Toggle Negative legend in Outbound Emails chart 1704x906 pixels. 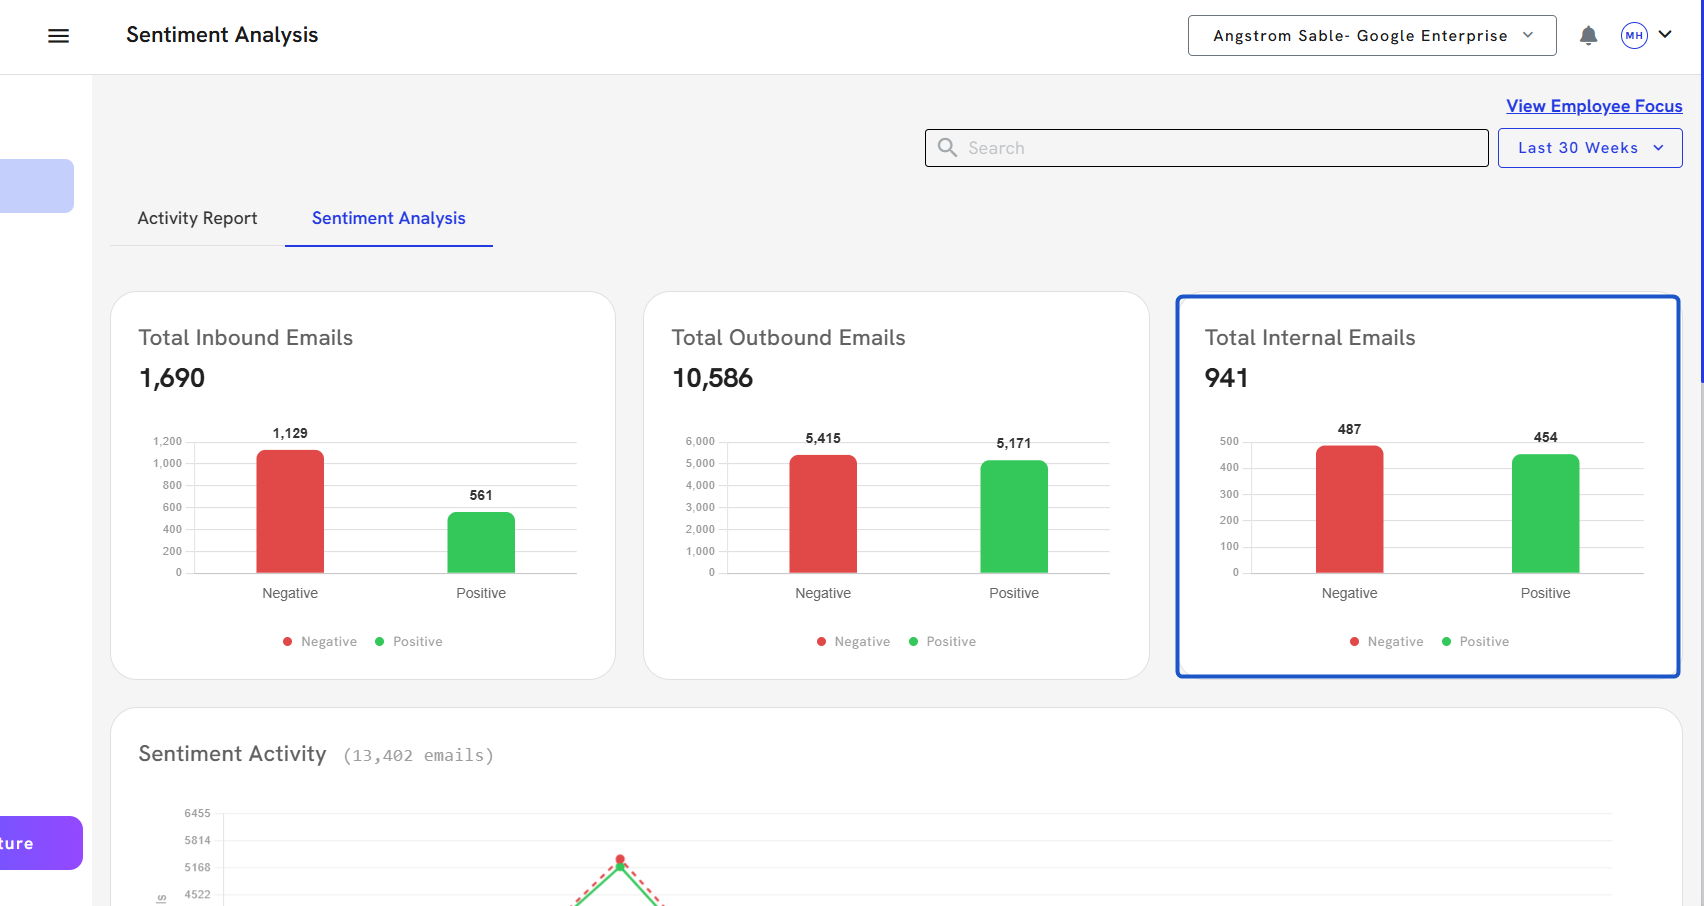tap(852, 642)
